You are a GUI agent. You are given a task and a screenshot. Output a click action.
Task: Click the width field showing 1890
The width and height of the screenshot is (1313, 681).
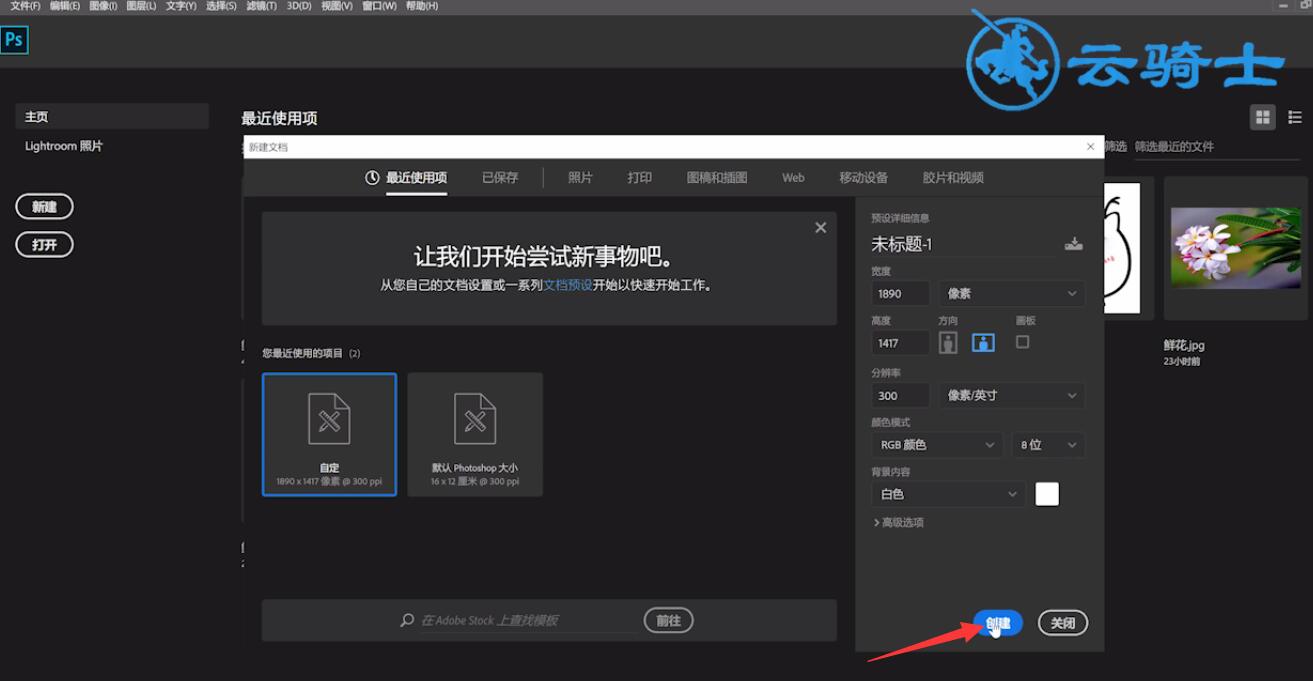point(900,293)
